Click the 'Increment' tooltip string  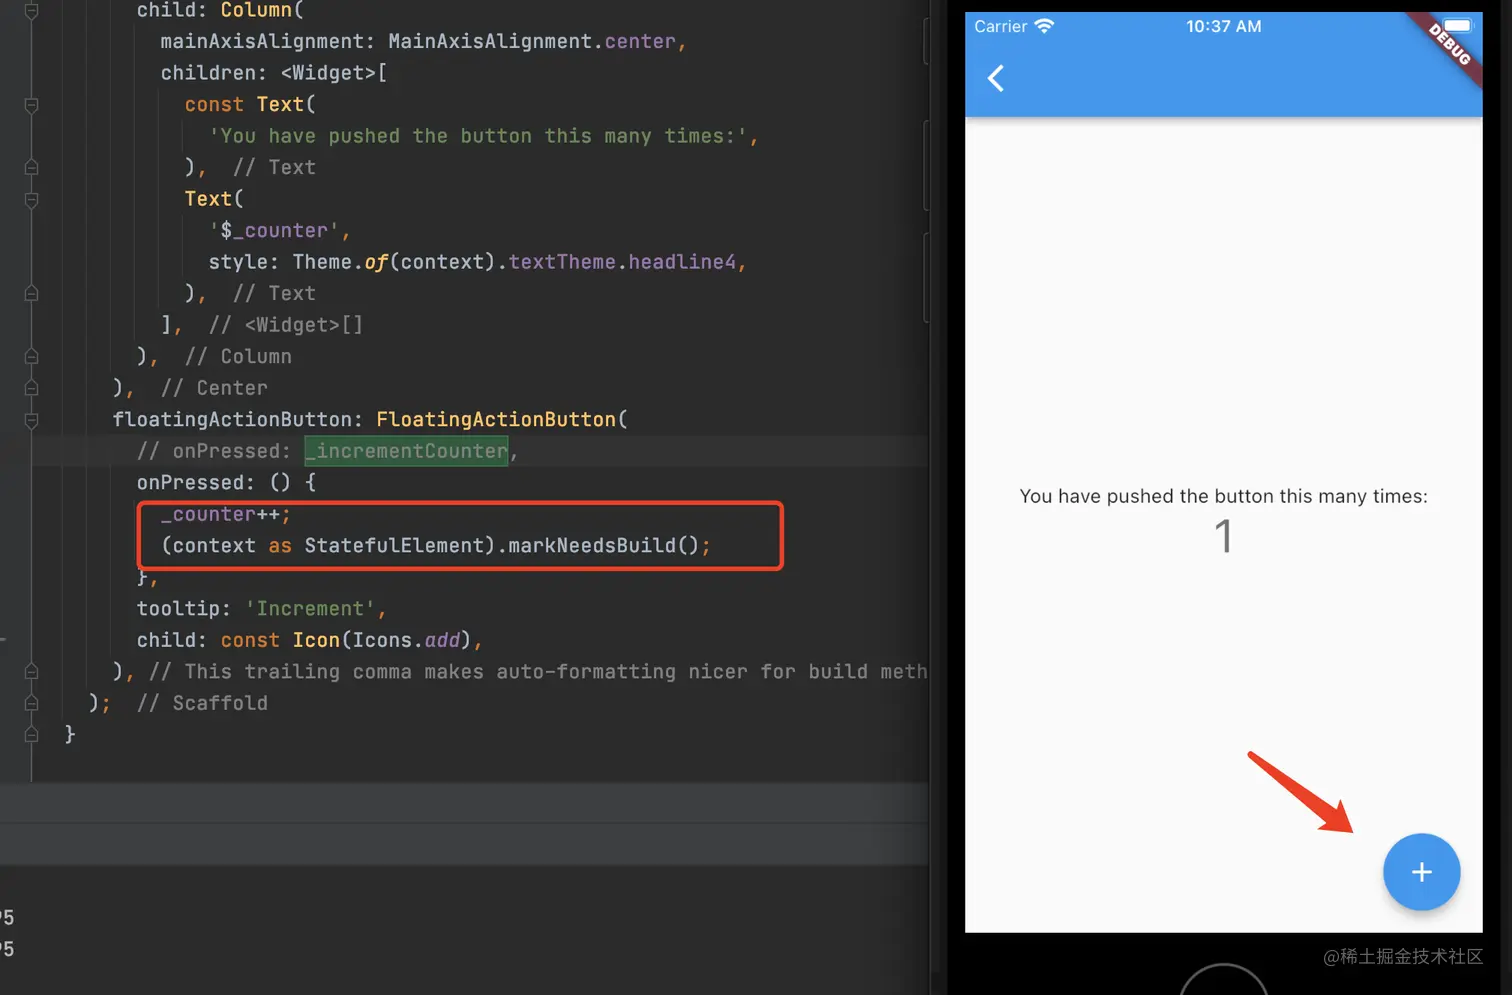[x=310, y=608]
